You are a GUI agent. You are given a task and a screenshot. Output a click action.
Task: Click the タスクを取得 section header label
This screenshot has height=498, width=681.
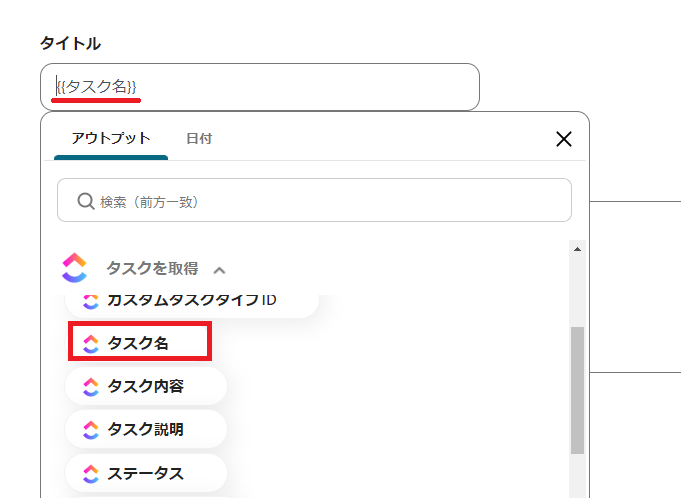[152, 268]
